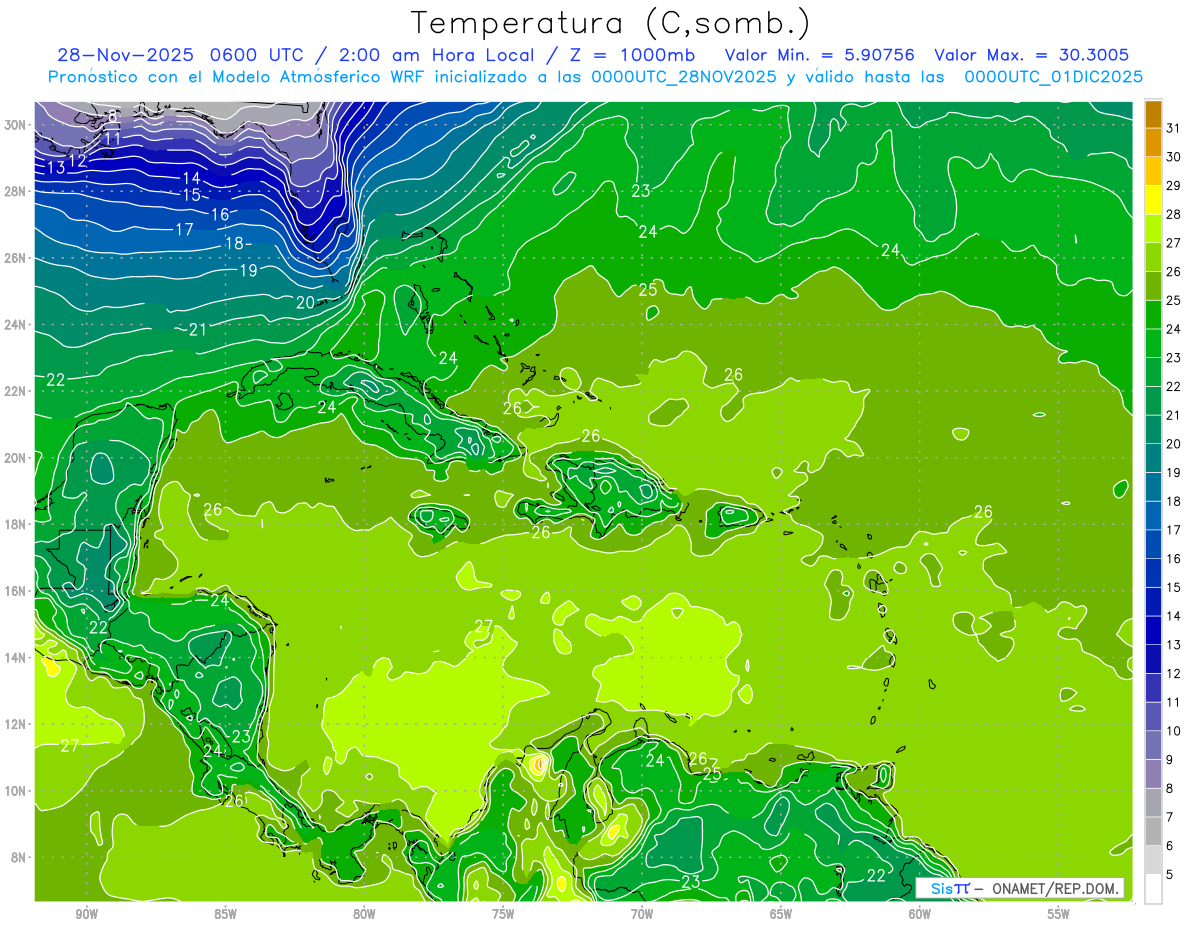Select 'Valor Max. = 30.3005' text
The width and height of the screenshot is (1200, 927).
coord(1031,55)
